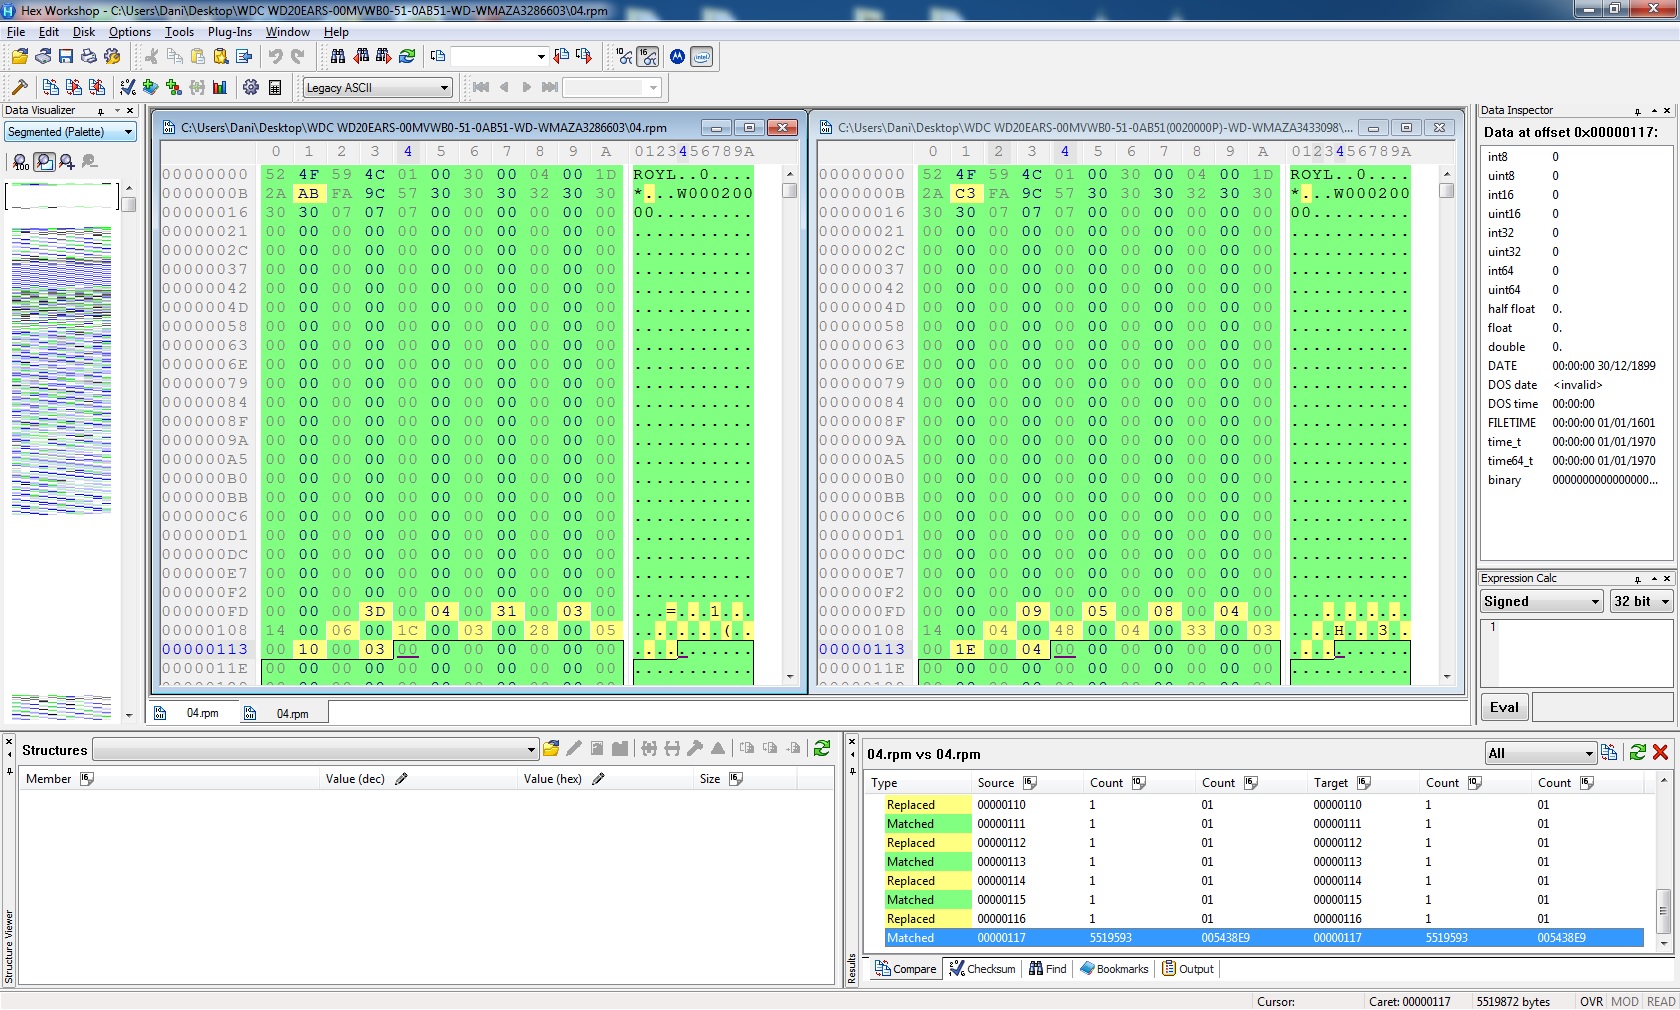This screenshot has width=1680, height=1010.
Task: Select the Replaced row at source 00000110
Action: coord(1264,805)
